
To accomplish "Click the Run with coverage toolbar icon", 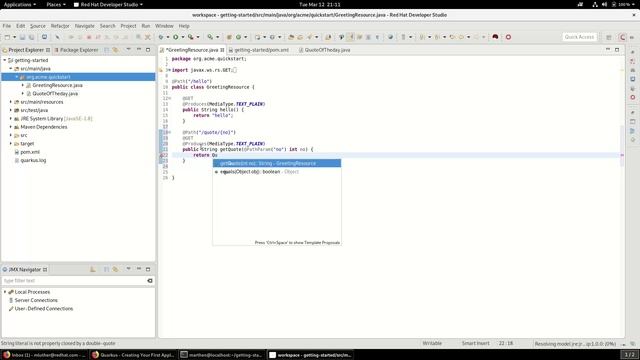I will (x=191, y=37).
